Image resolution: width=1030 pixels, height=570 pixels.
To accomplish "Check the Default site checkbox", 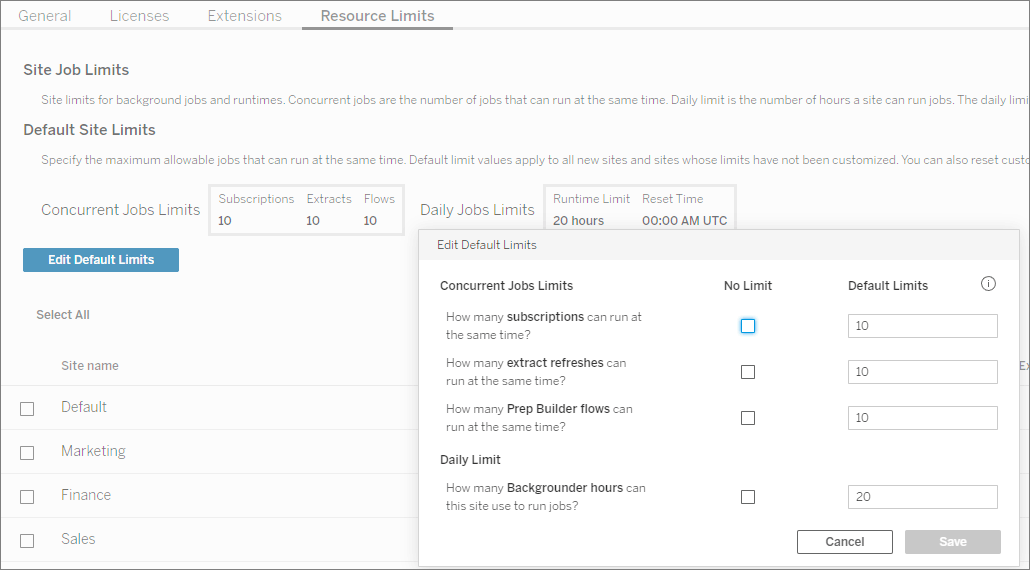I will pyautogui.click(x=27, y=409).
